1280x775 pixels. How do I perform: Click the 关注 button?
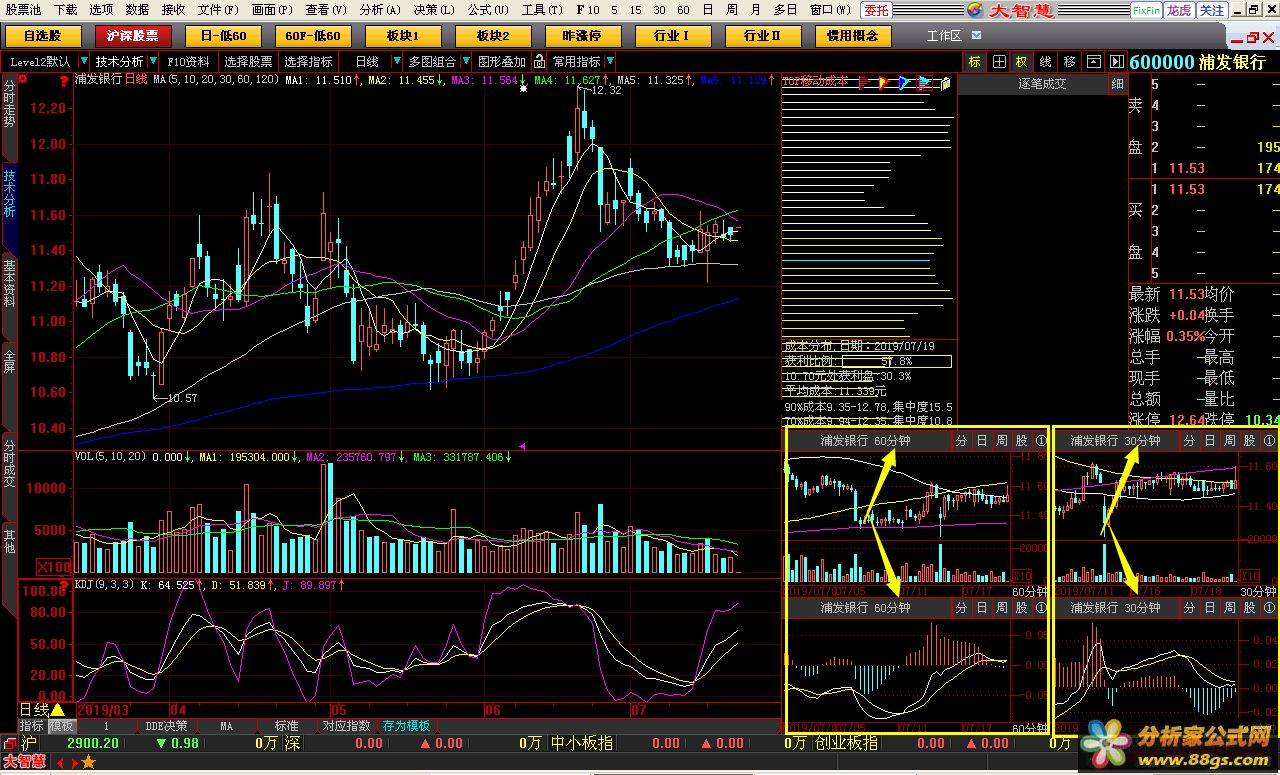coord(1212,10)
